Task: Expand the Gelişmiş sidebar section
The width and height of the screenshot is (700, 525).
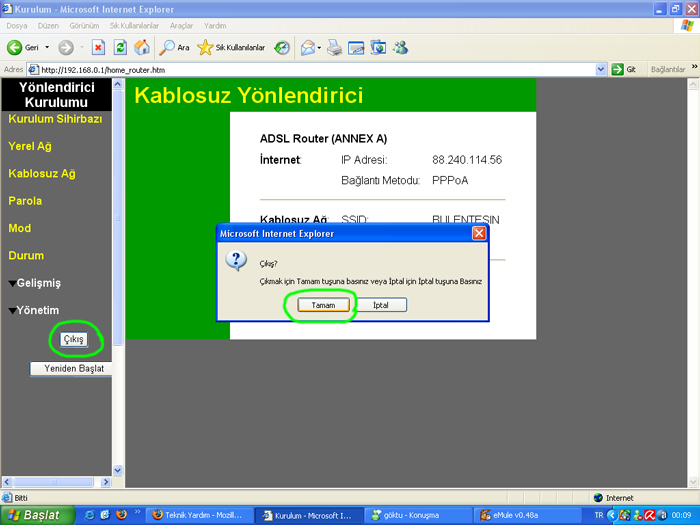Action: tap(35, 283)
